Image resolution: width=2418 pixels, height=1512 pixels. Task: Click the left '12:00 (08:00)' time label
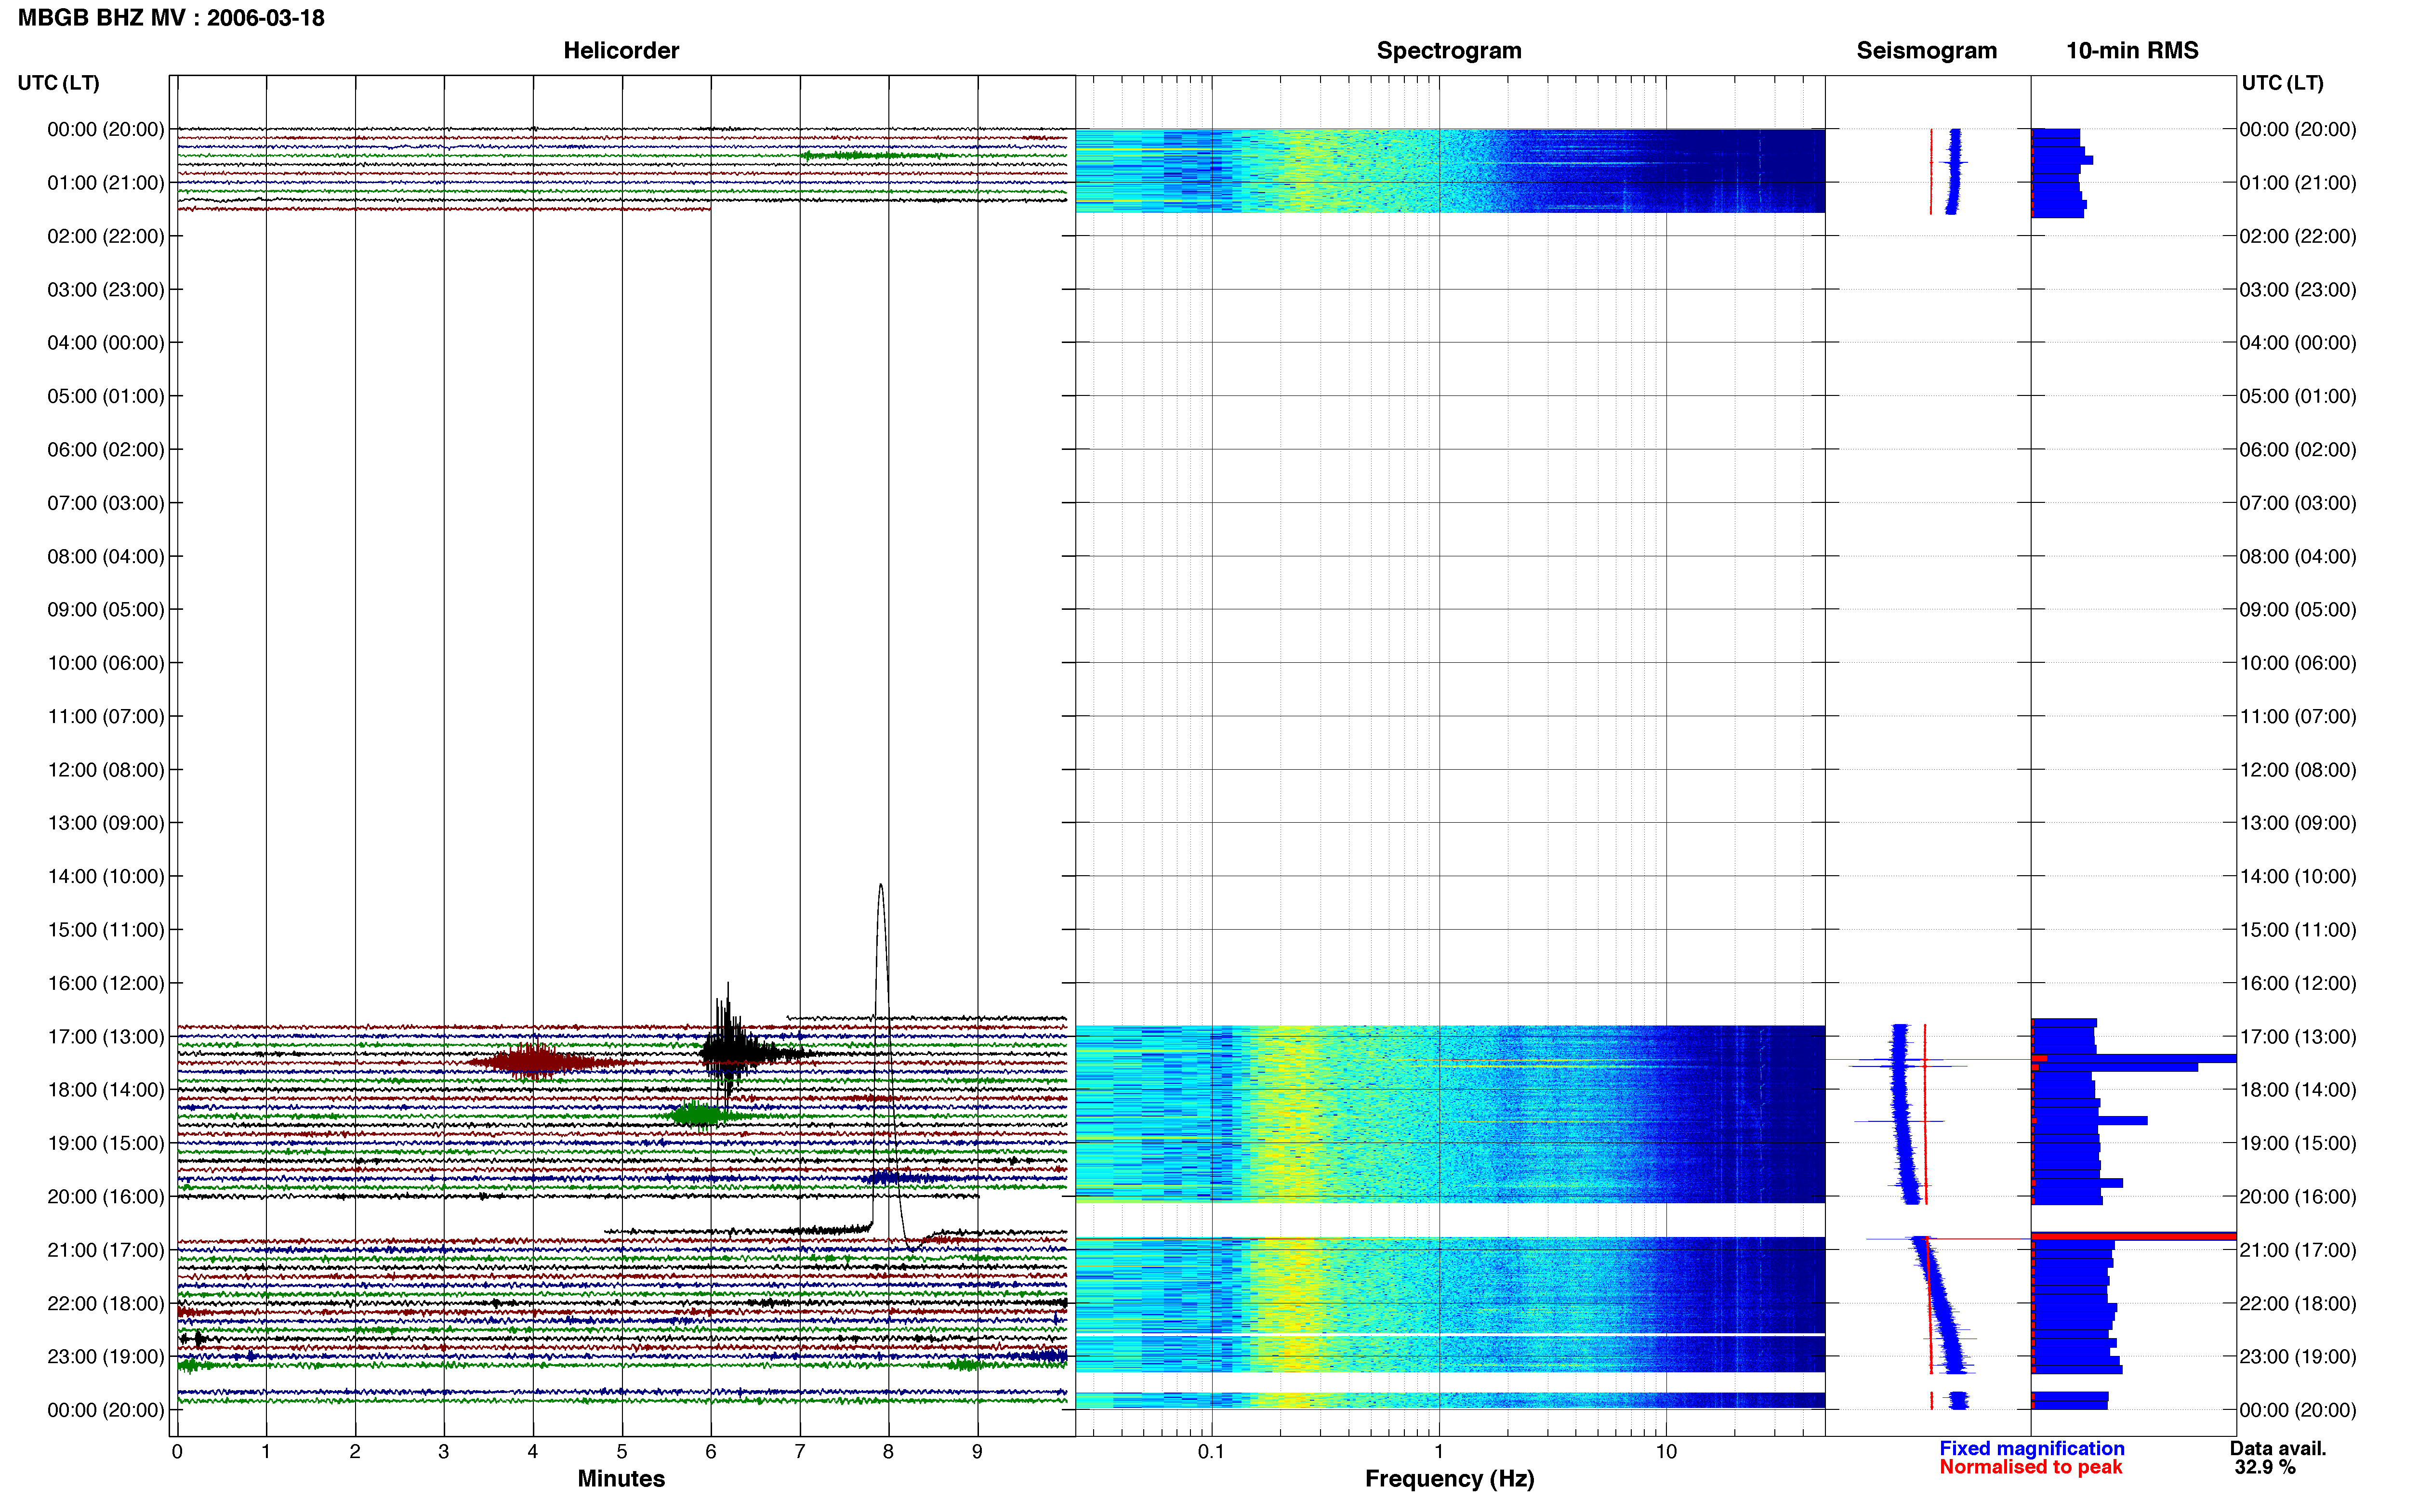point(106,770)
